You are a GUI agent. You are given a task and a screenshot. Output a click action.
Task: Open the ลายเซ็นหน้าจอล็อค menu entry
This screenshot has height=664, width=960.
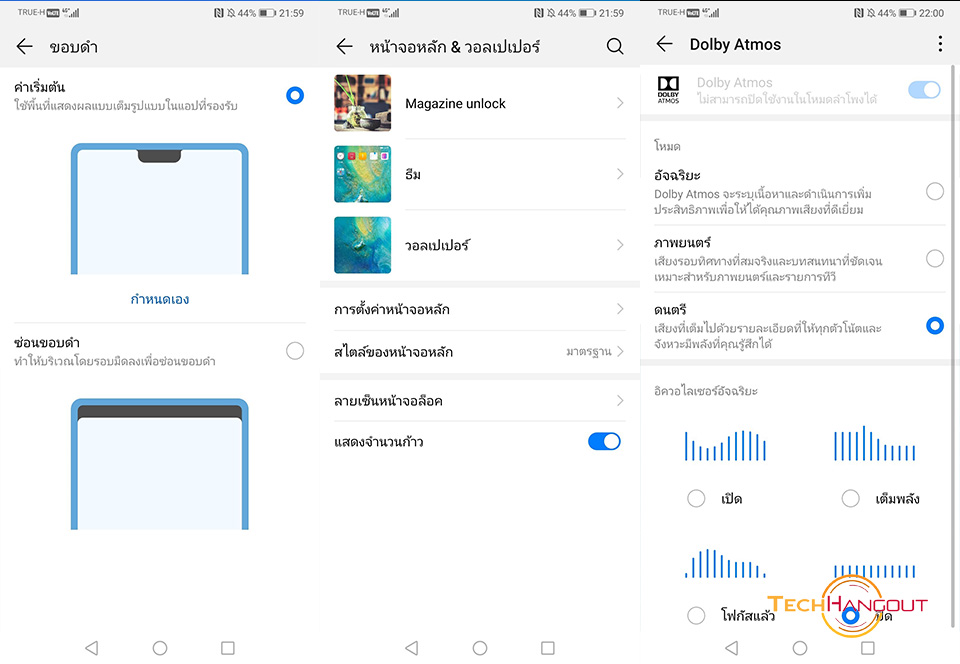[x=480, y=401]
